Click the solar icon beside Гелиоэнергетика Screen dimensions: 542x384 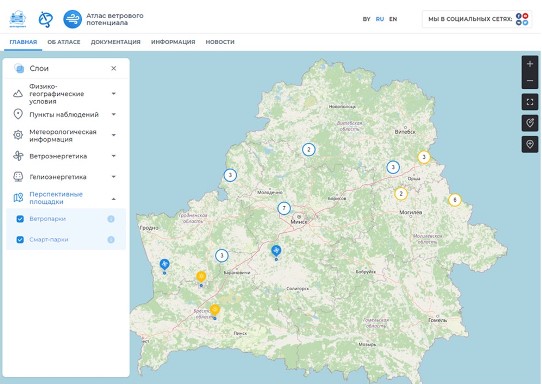18,177
